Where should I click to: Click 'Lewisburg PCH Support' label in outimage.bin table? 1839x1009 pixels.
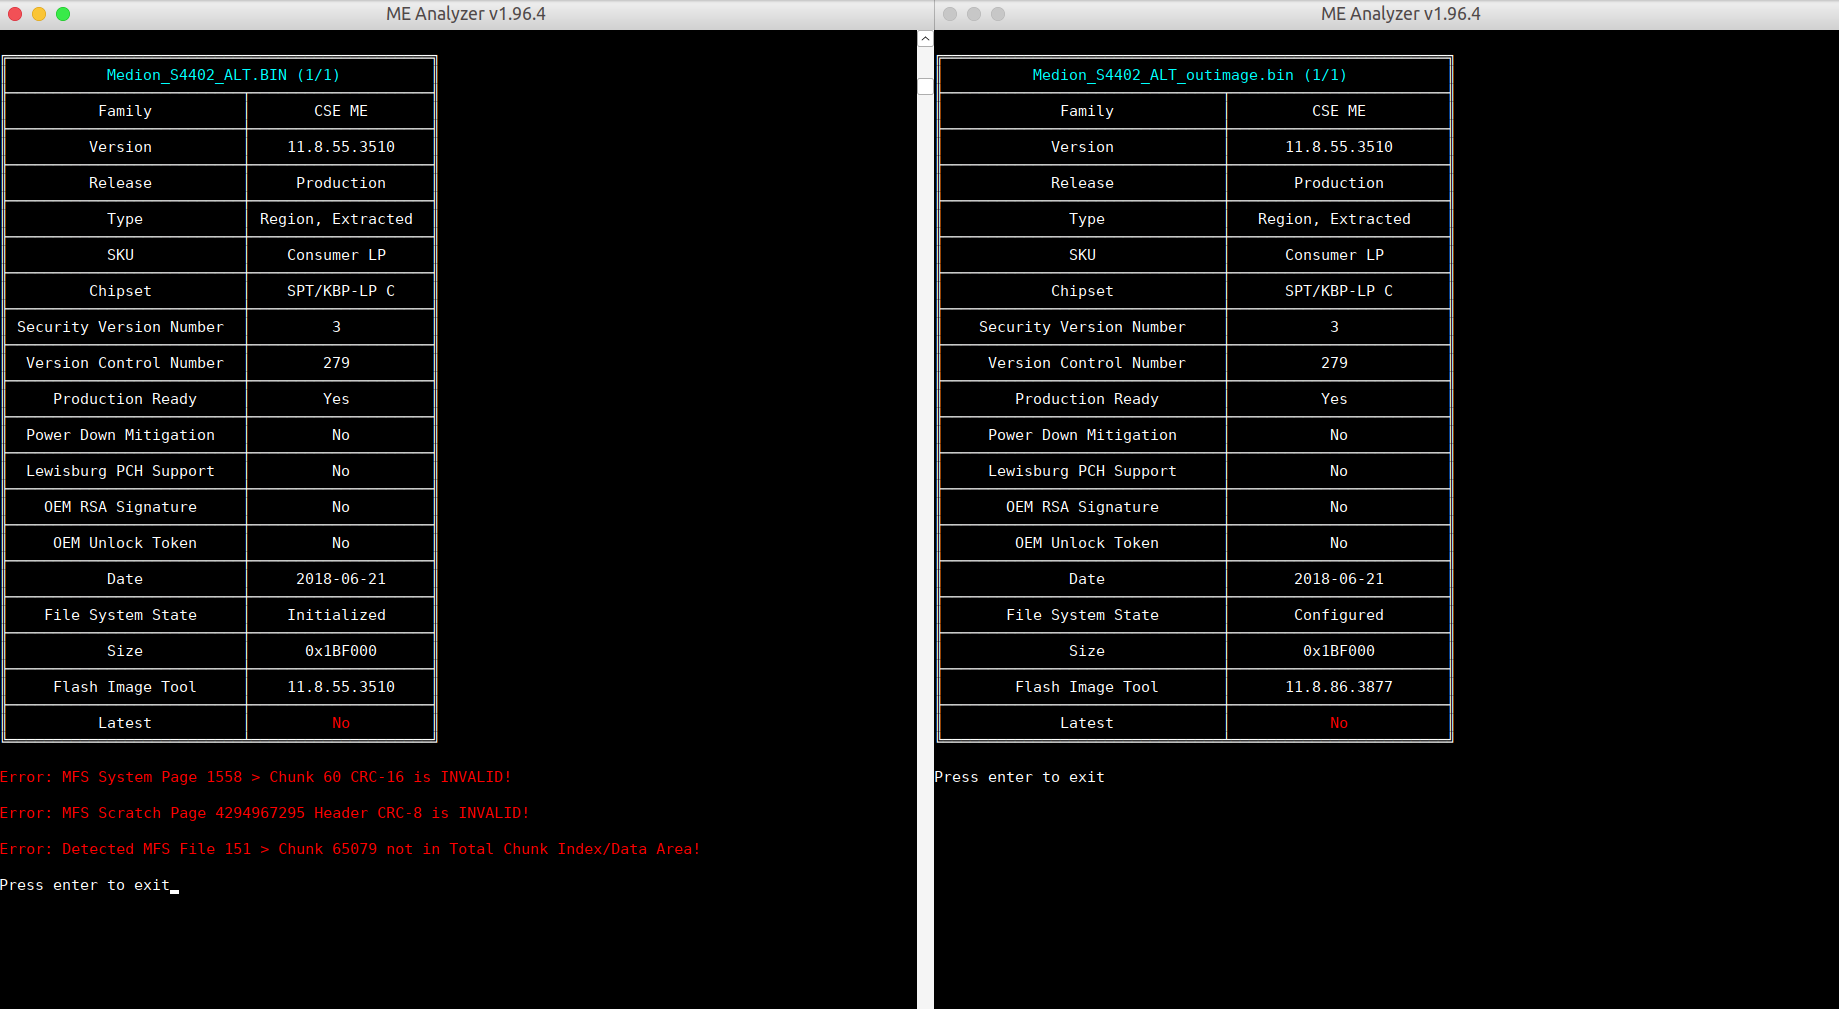pos(1083,471)
